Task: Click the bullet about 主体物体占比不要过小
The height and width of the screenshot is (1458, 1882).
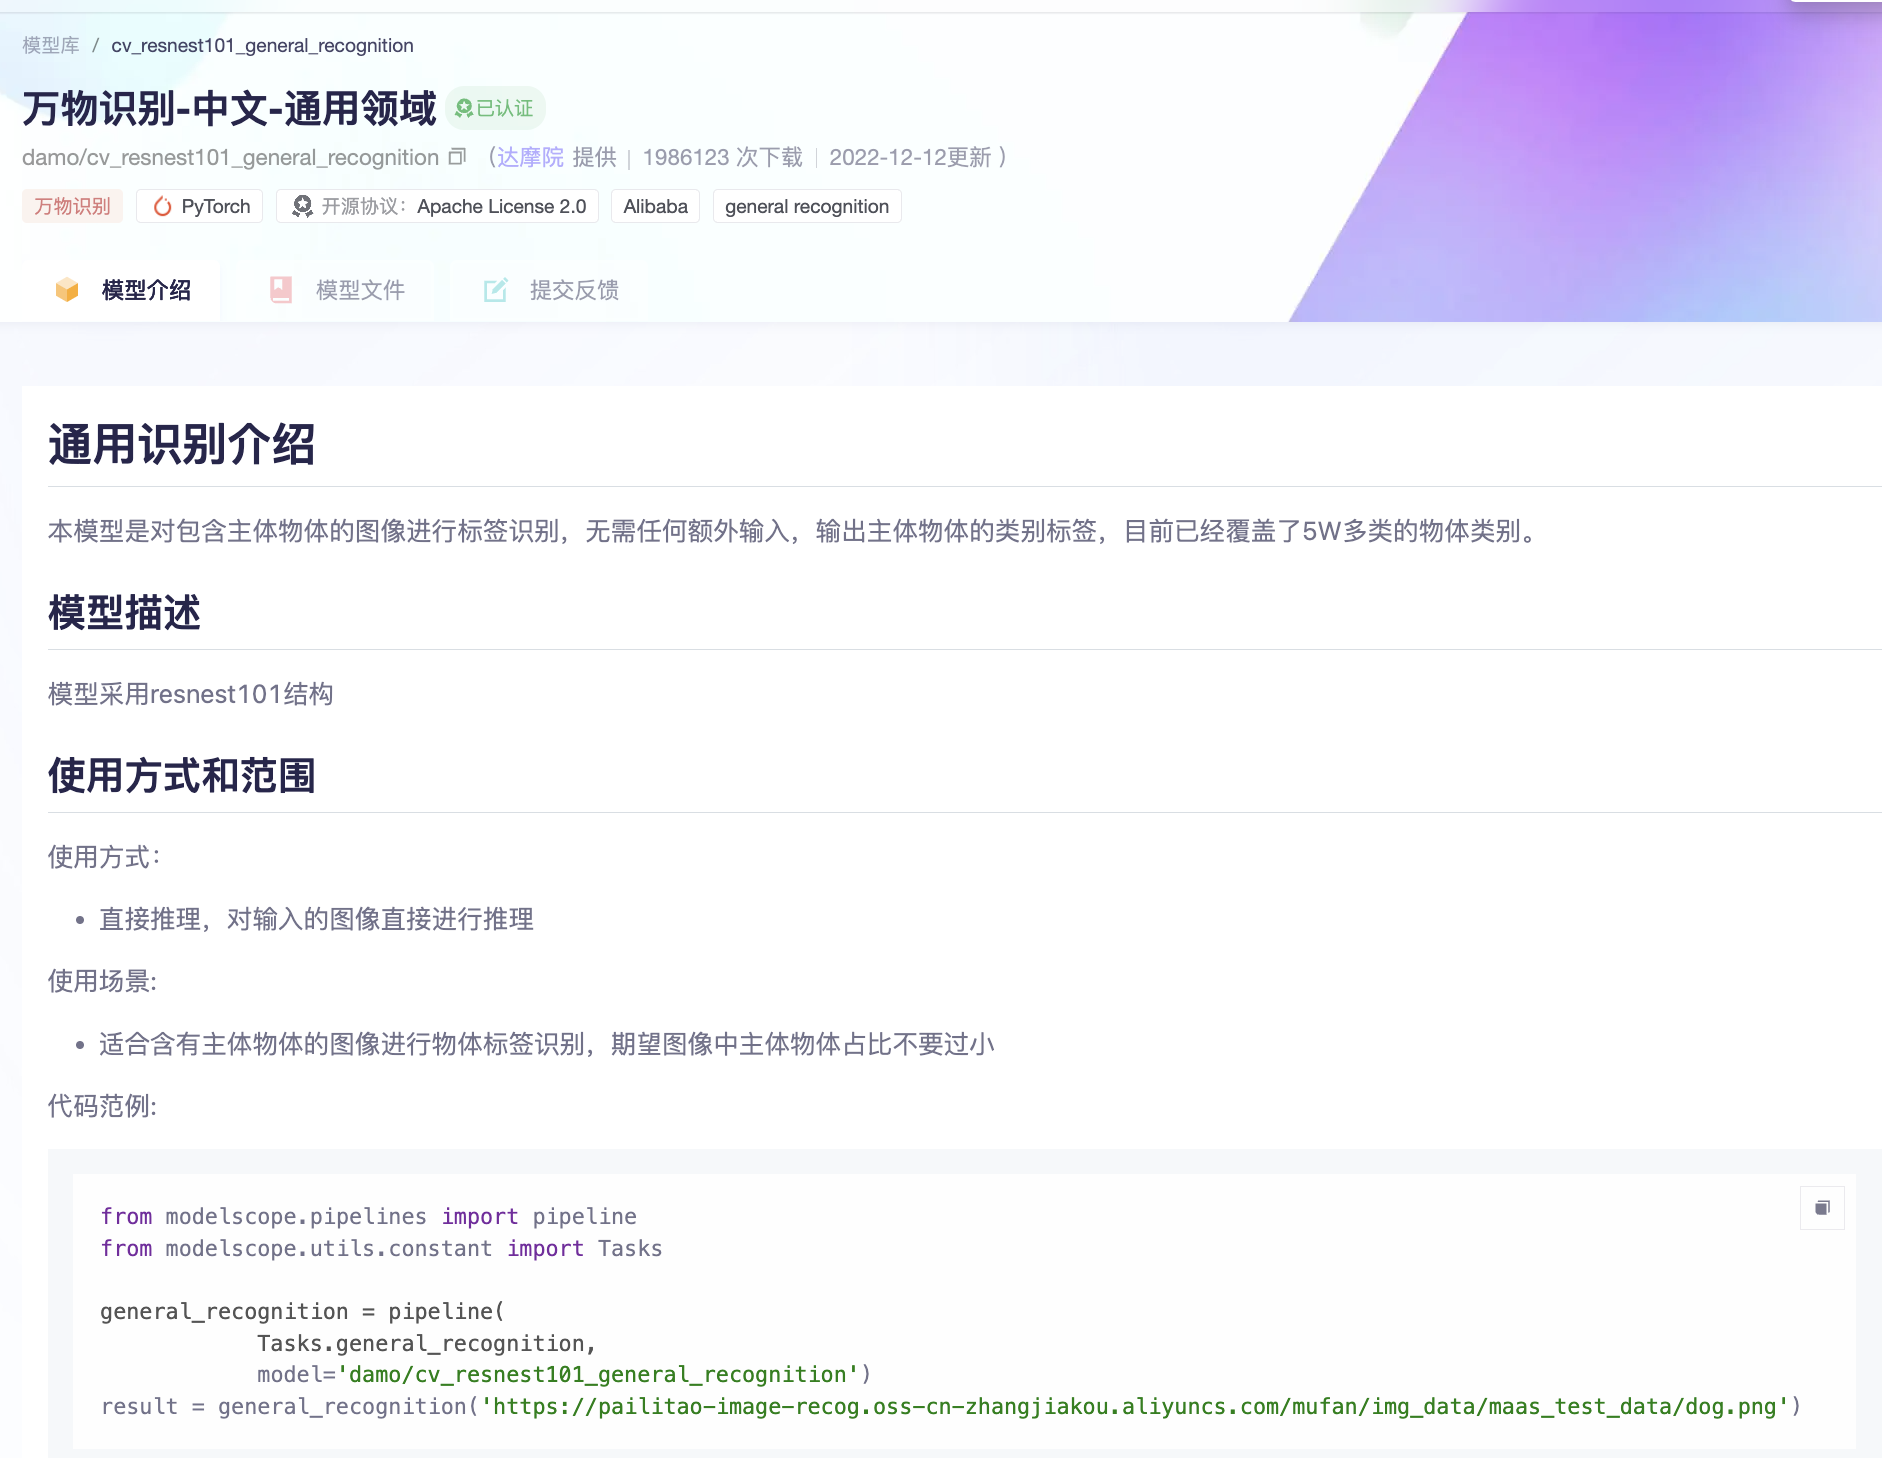Action: click(x=546, y=1044)
